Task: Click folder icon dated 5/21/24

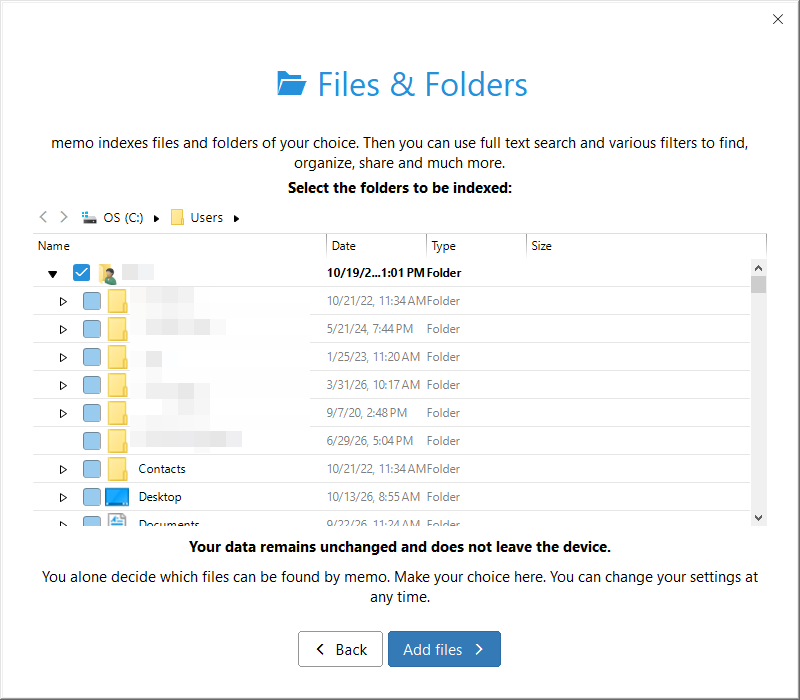Action: [117, 329]
